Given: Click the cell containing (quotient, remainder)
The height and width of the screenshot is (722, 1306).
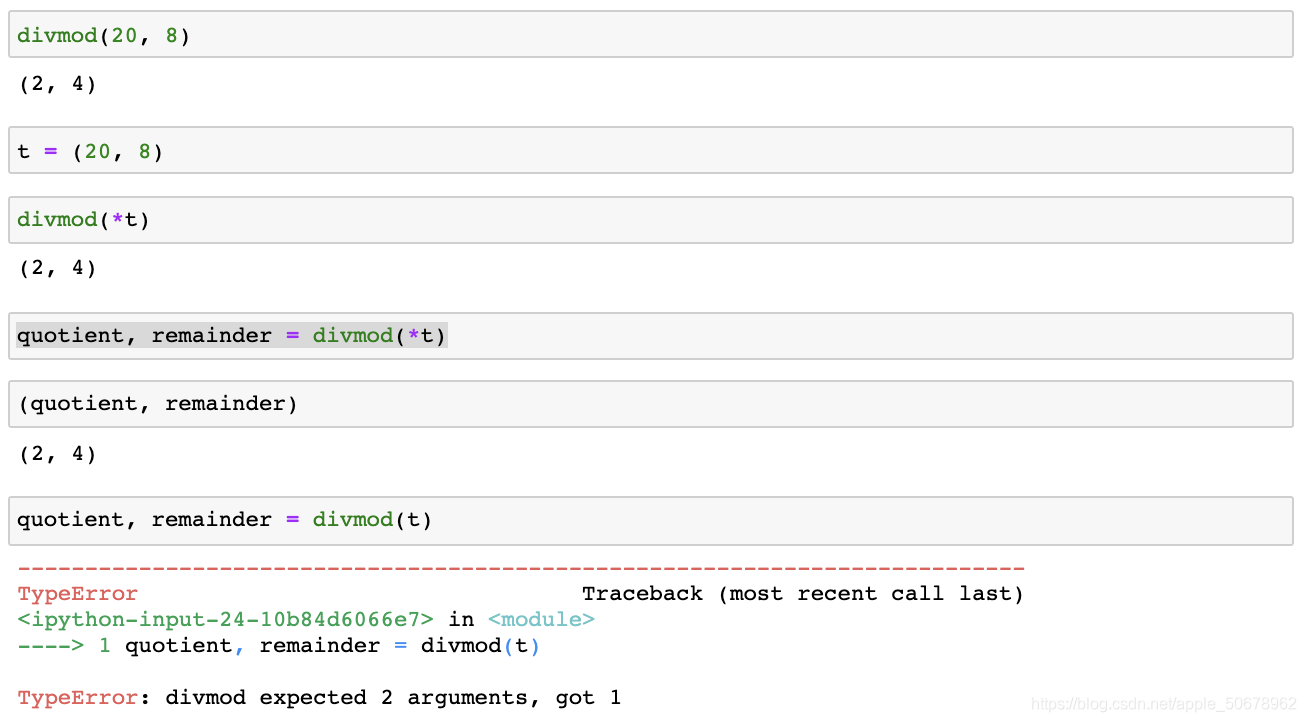Looking at the screenshot, I should 651,404.
